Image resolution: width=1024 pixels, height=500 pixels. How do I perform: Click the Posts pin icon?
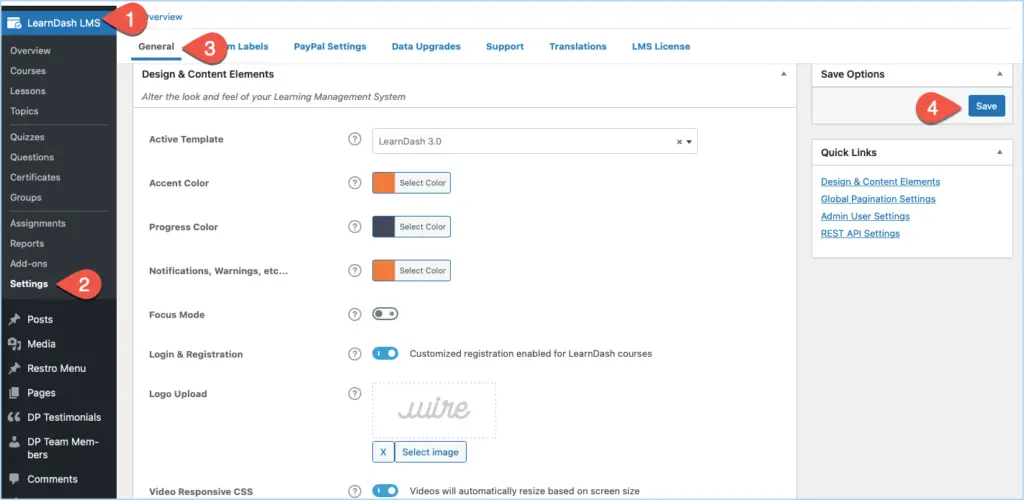(14, 319)
